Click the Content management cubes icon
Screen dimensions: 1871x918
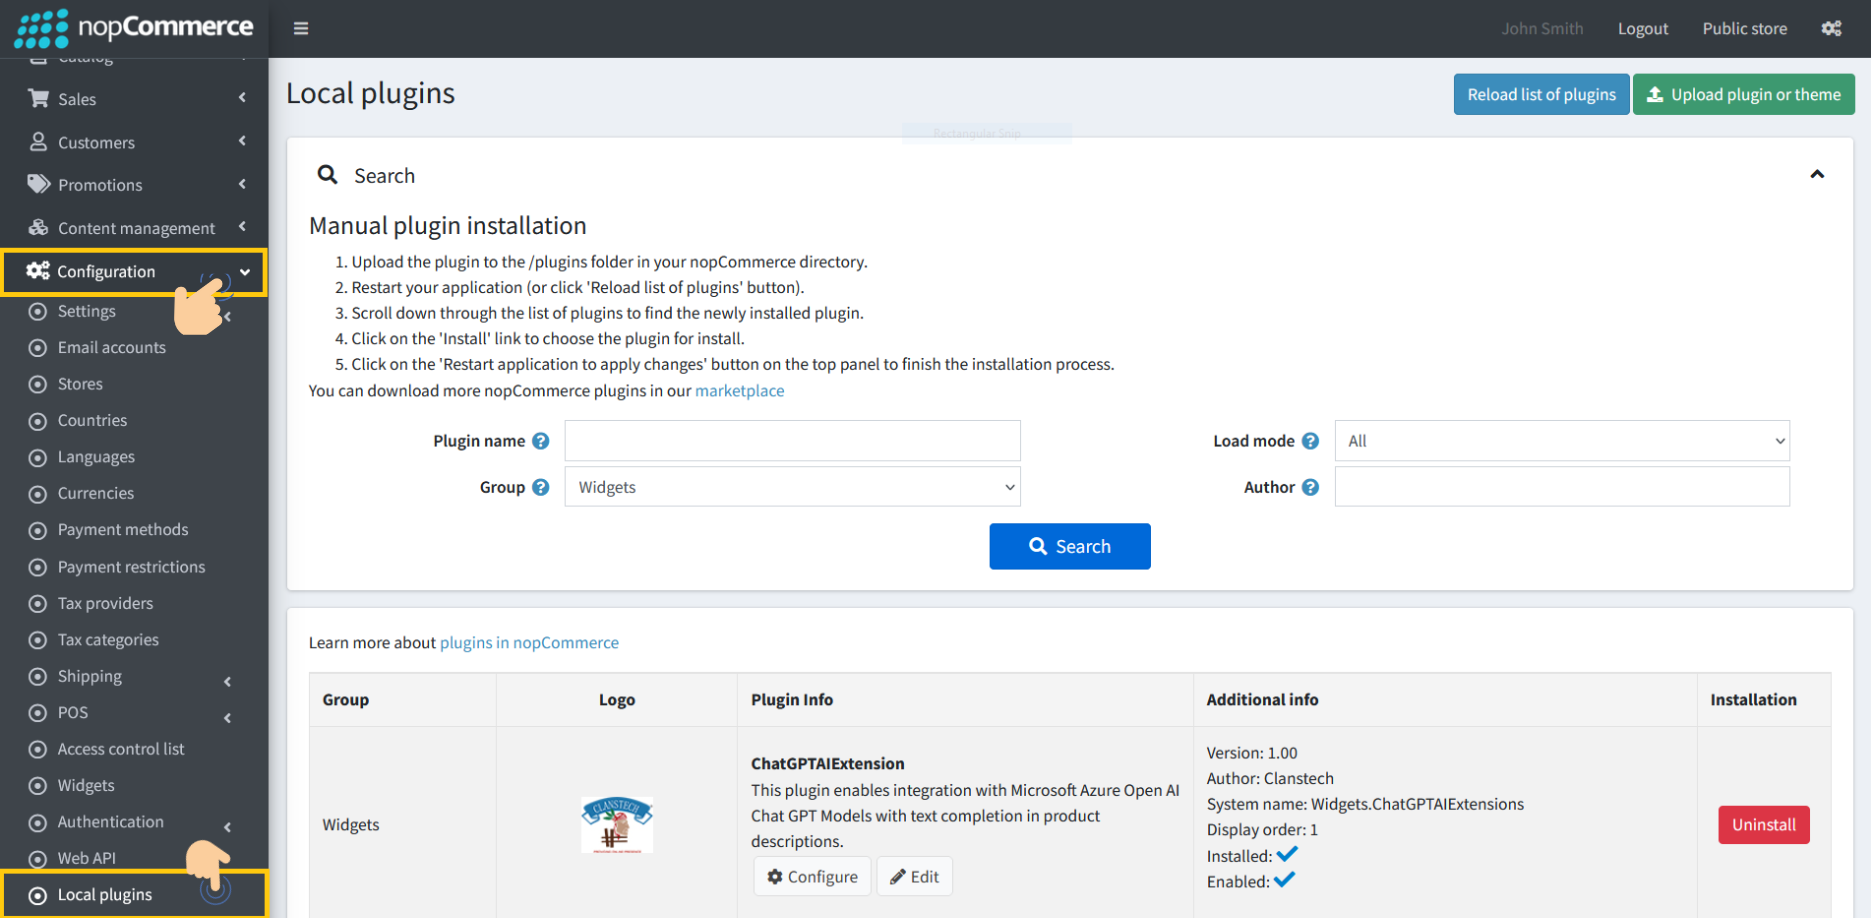(x=39, y=227)
